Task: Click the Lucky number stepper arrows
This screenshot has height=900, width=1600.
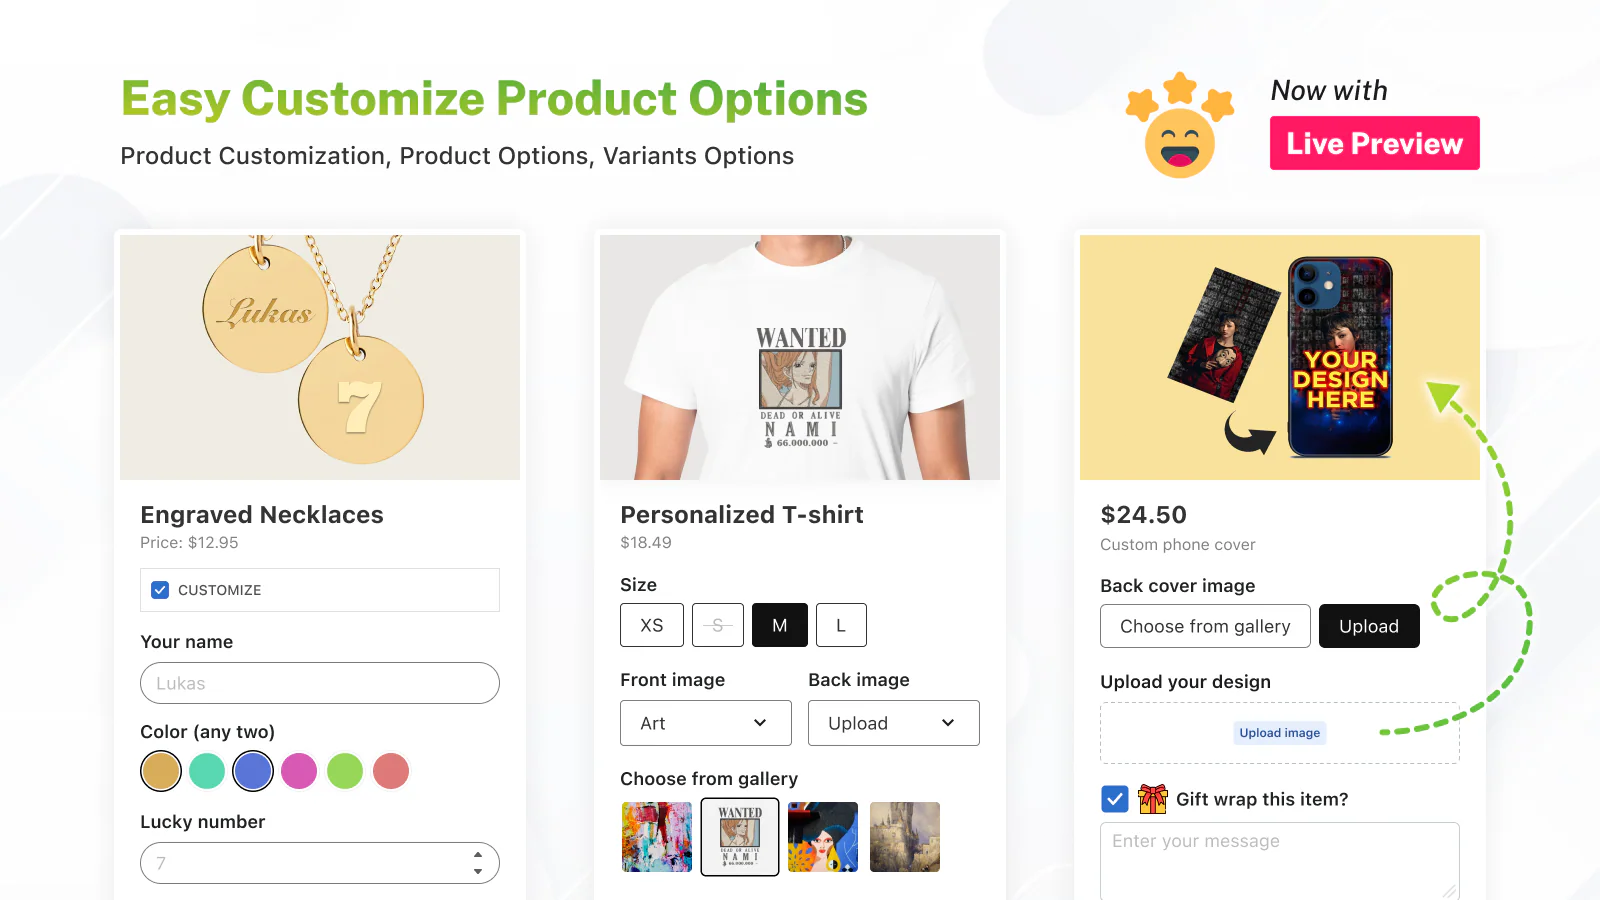Action: 478,863
